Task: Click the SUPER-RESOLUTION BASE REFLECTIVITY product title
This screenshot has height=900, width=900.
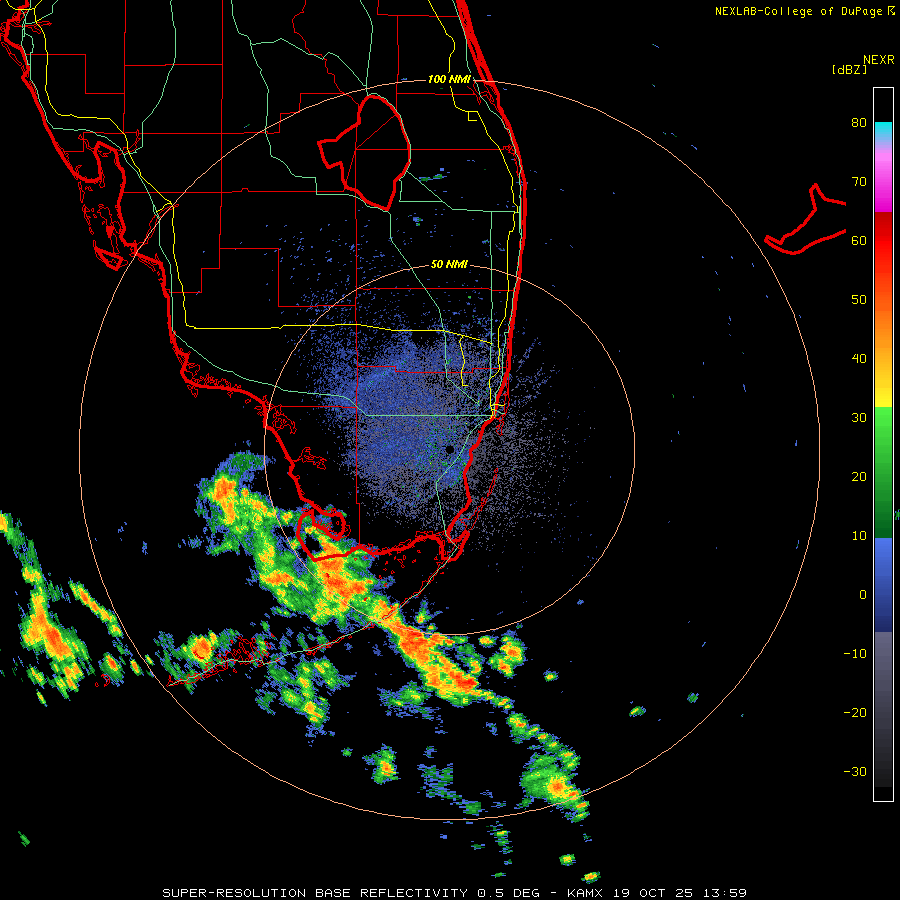Action: coord(315,893)
